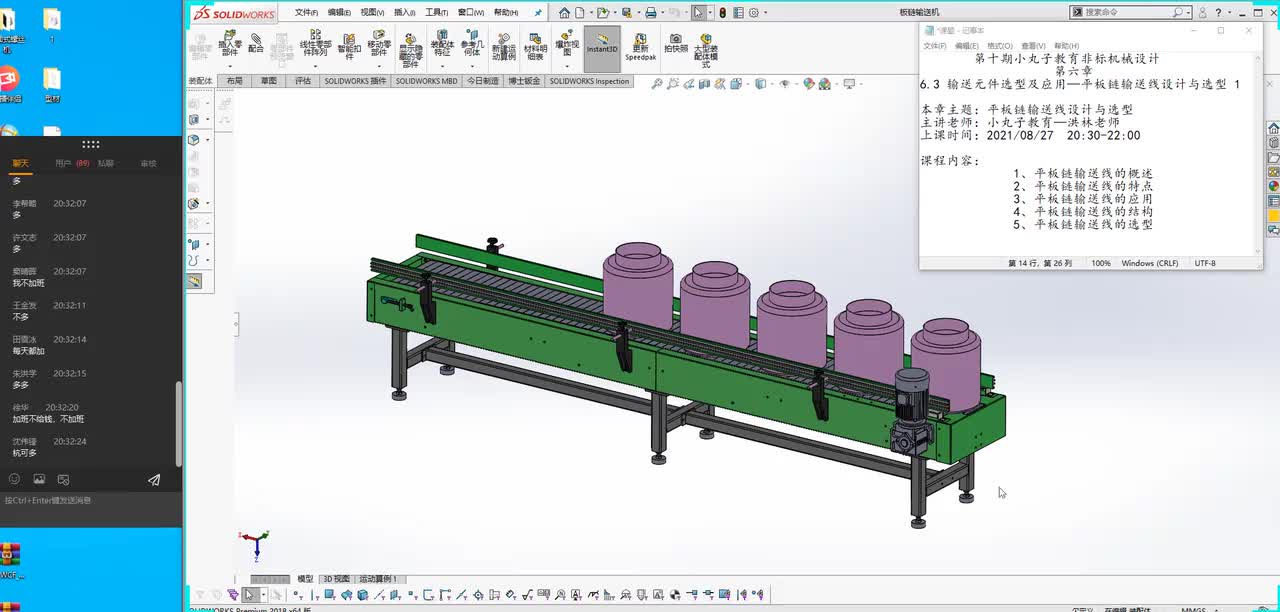Open the Appearances task pane icon
1280x612 pixels.
[1273, 185]
